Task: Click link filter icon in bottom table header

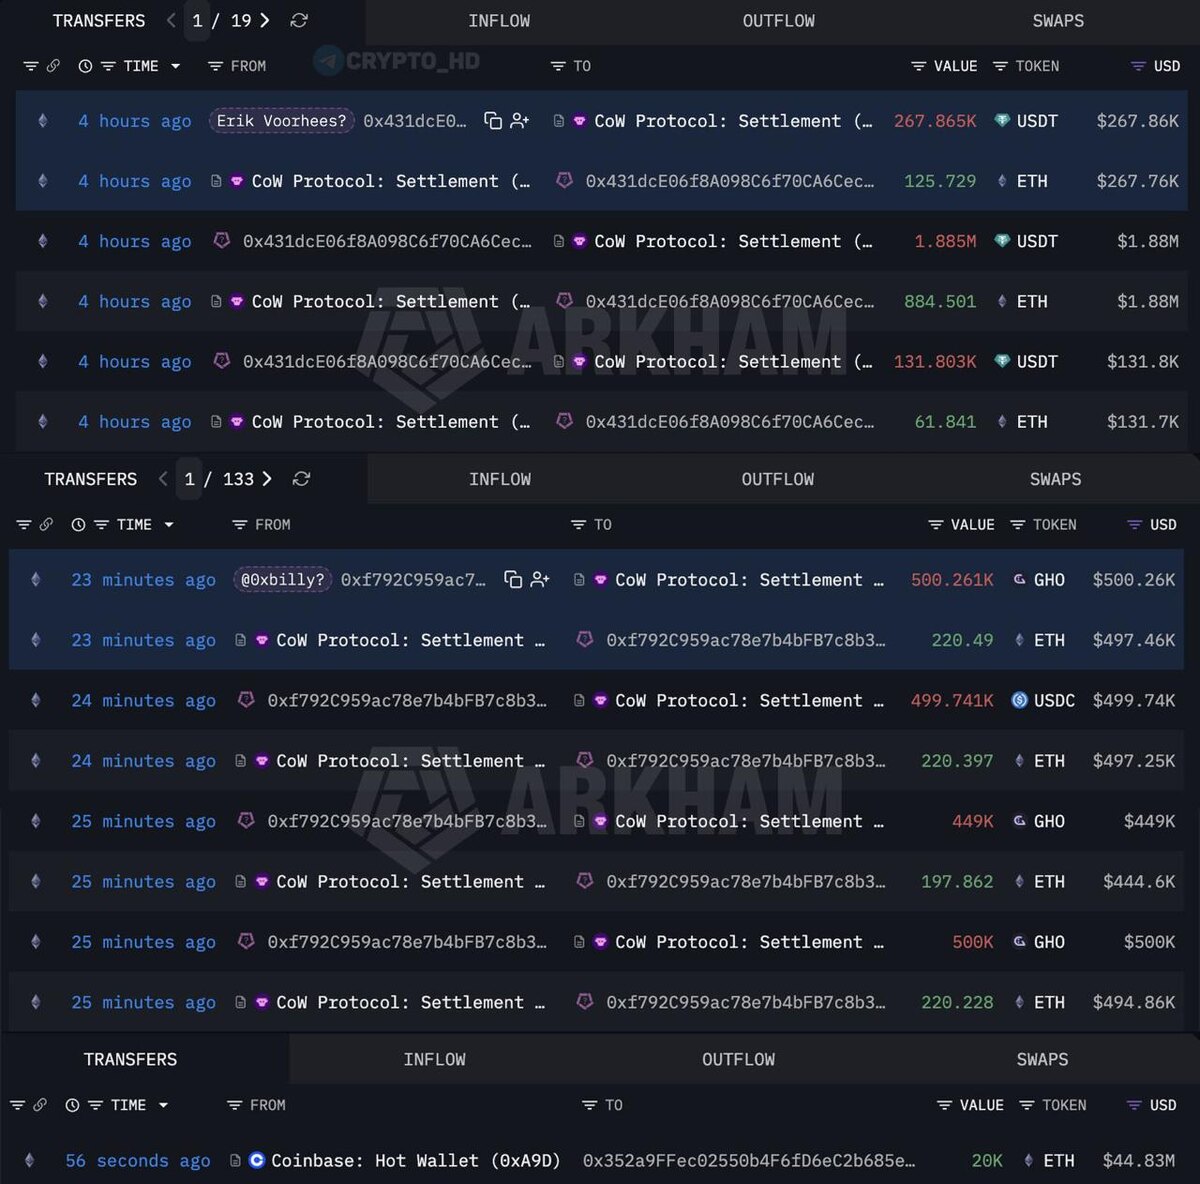Action: coord(40,1105)
